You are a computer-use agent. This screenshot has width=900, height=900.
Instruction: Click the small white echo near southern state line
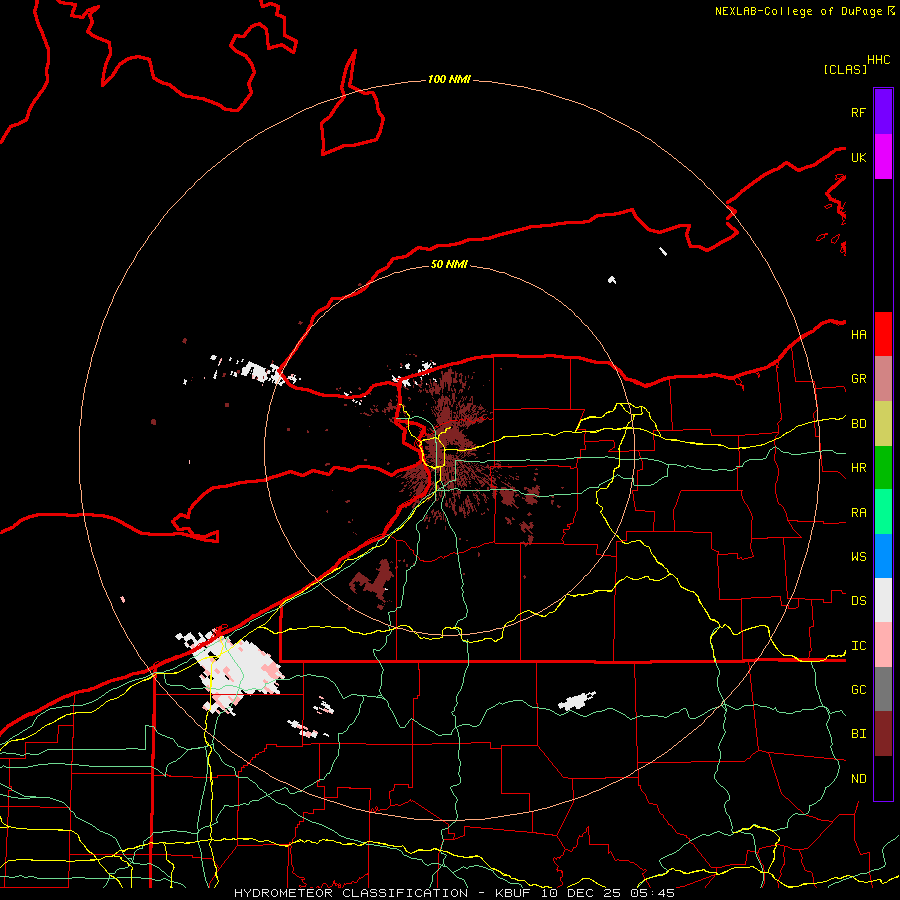(577, 700)
